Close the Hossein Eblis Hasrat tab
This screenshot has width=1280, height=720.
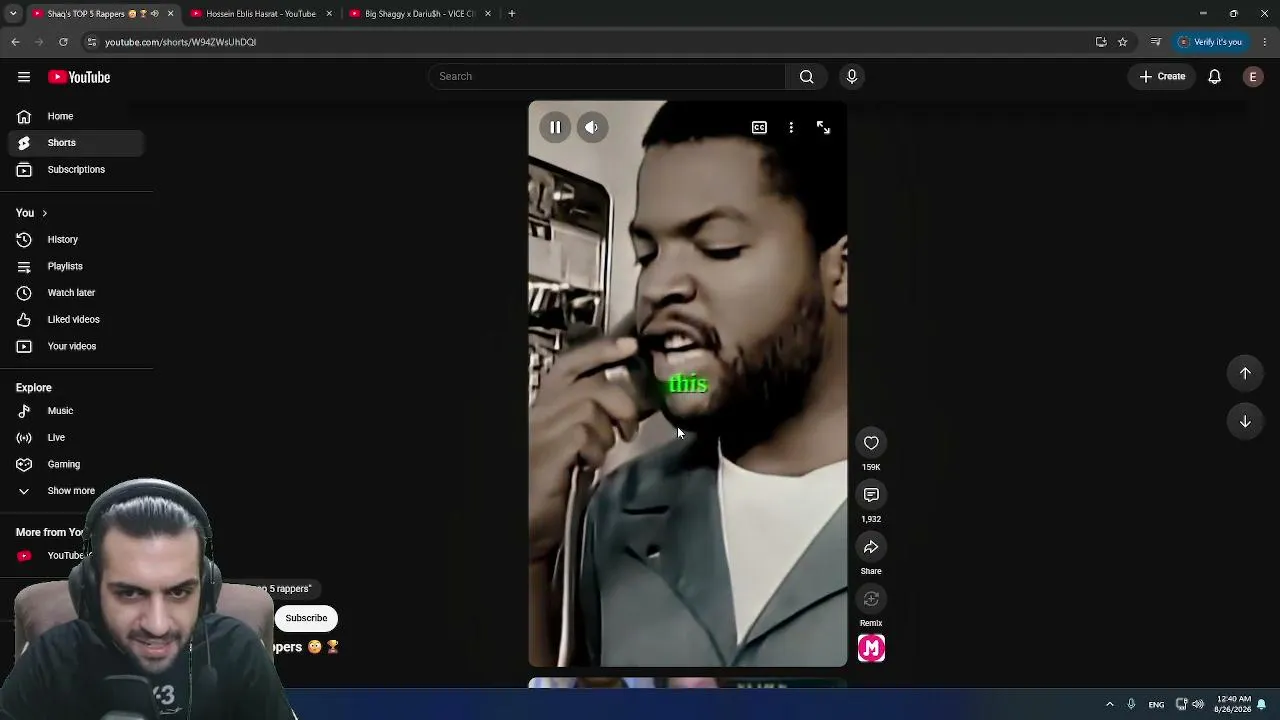[329, 14]
